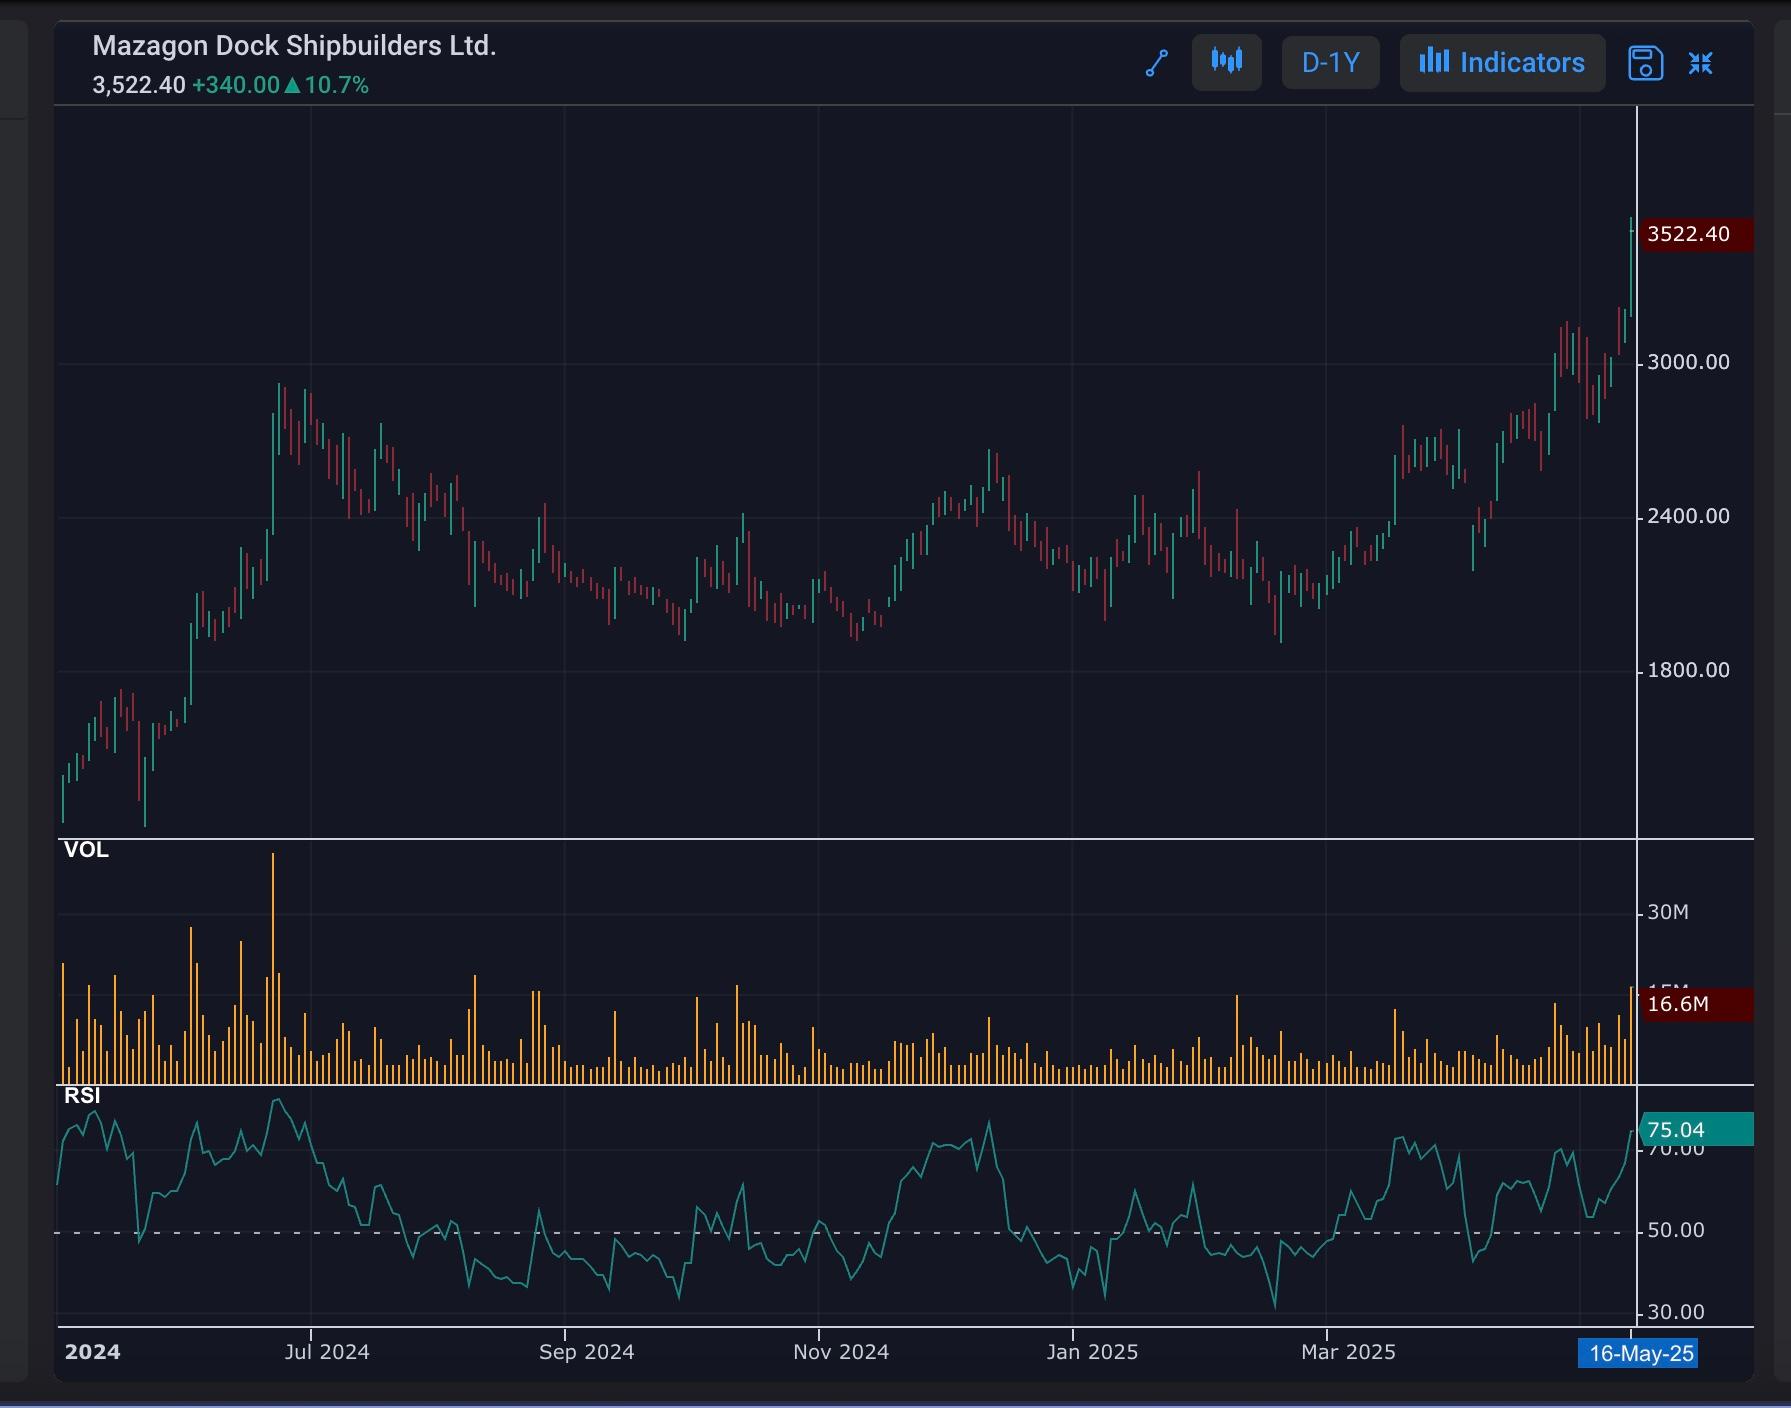The image size is (1791, 1408).
Task: Open the candlestick chart type selector
Action: 1227,63
